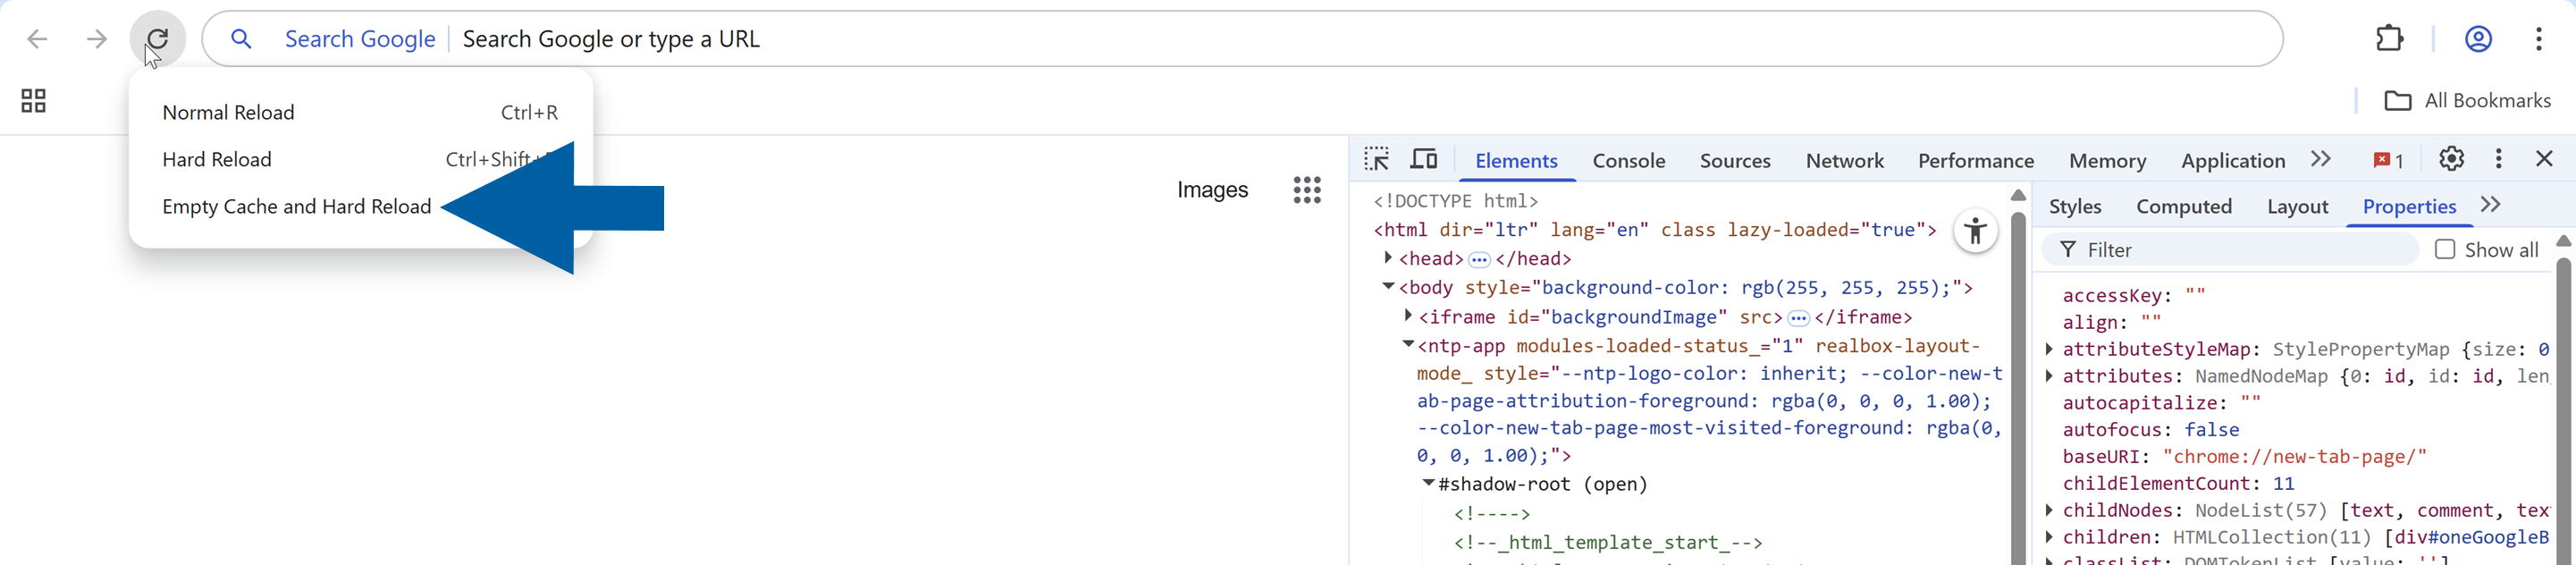
Task: Show more DevTools panel tabs
Action: pyautogui.click(x=2321, y=160)
